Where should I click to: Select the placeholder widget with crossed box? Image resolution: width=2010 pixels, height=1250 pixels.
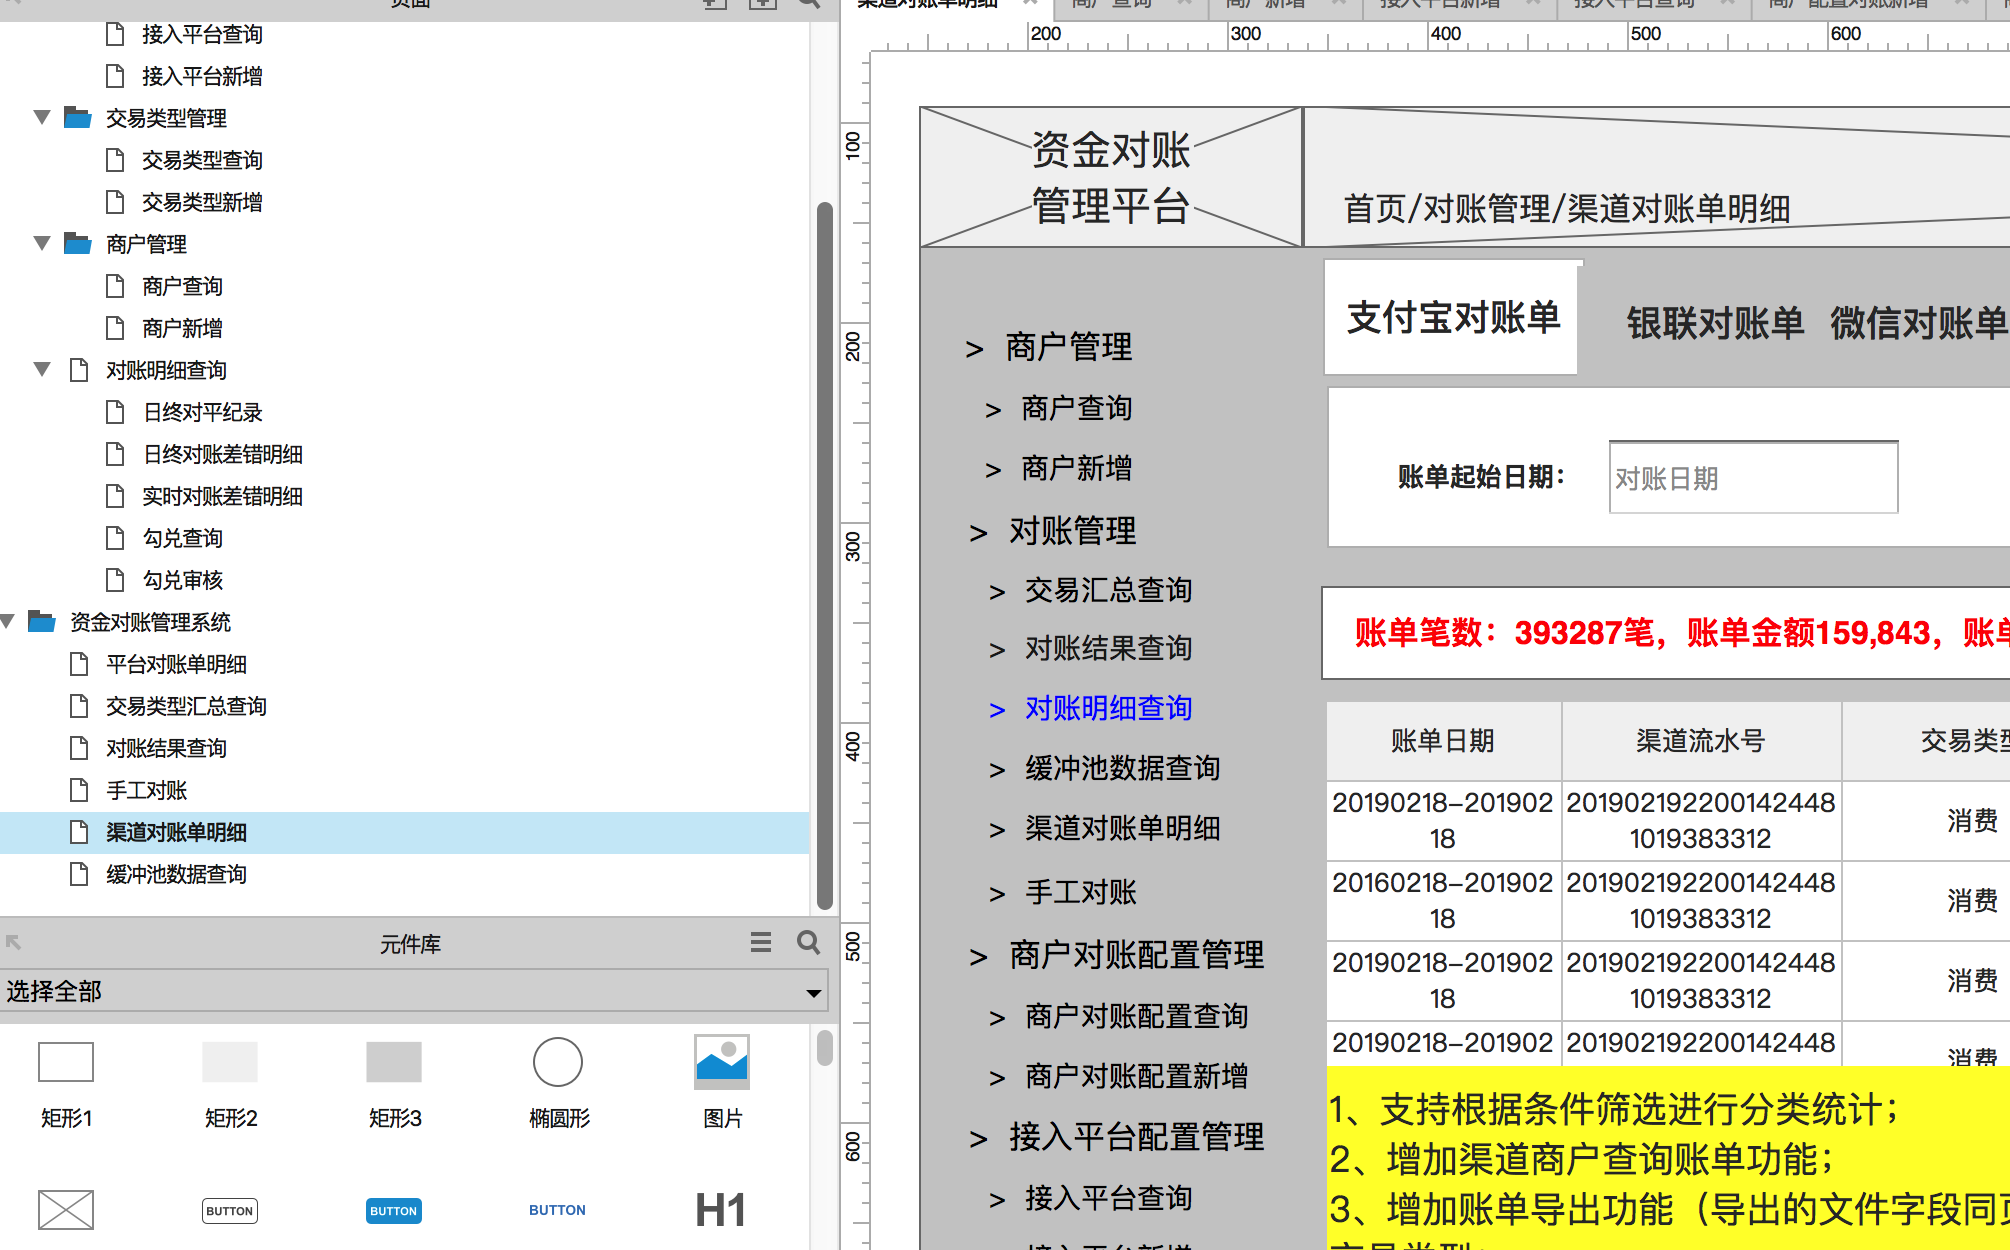point(66,1210)
